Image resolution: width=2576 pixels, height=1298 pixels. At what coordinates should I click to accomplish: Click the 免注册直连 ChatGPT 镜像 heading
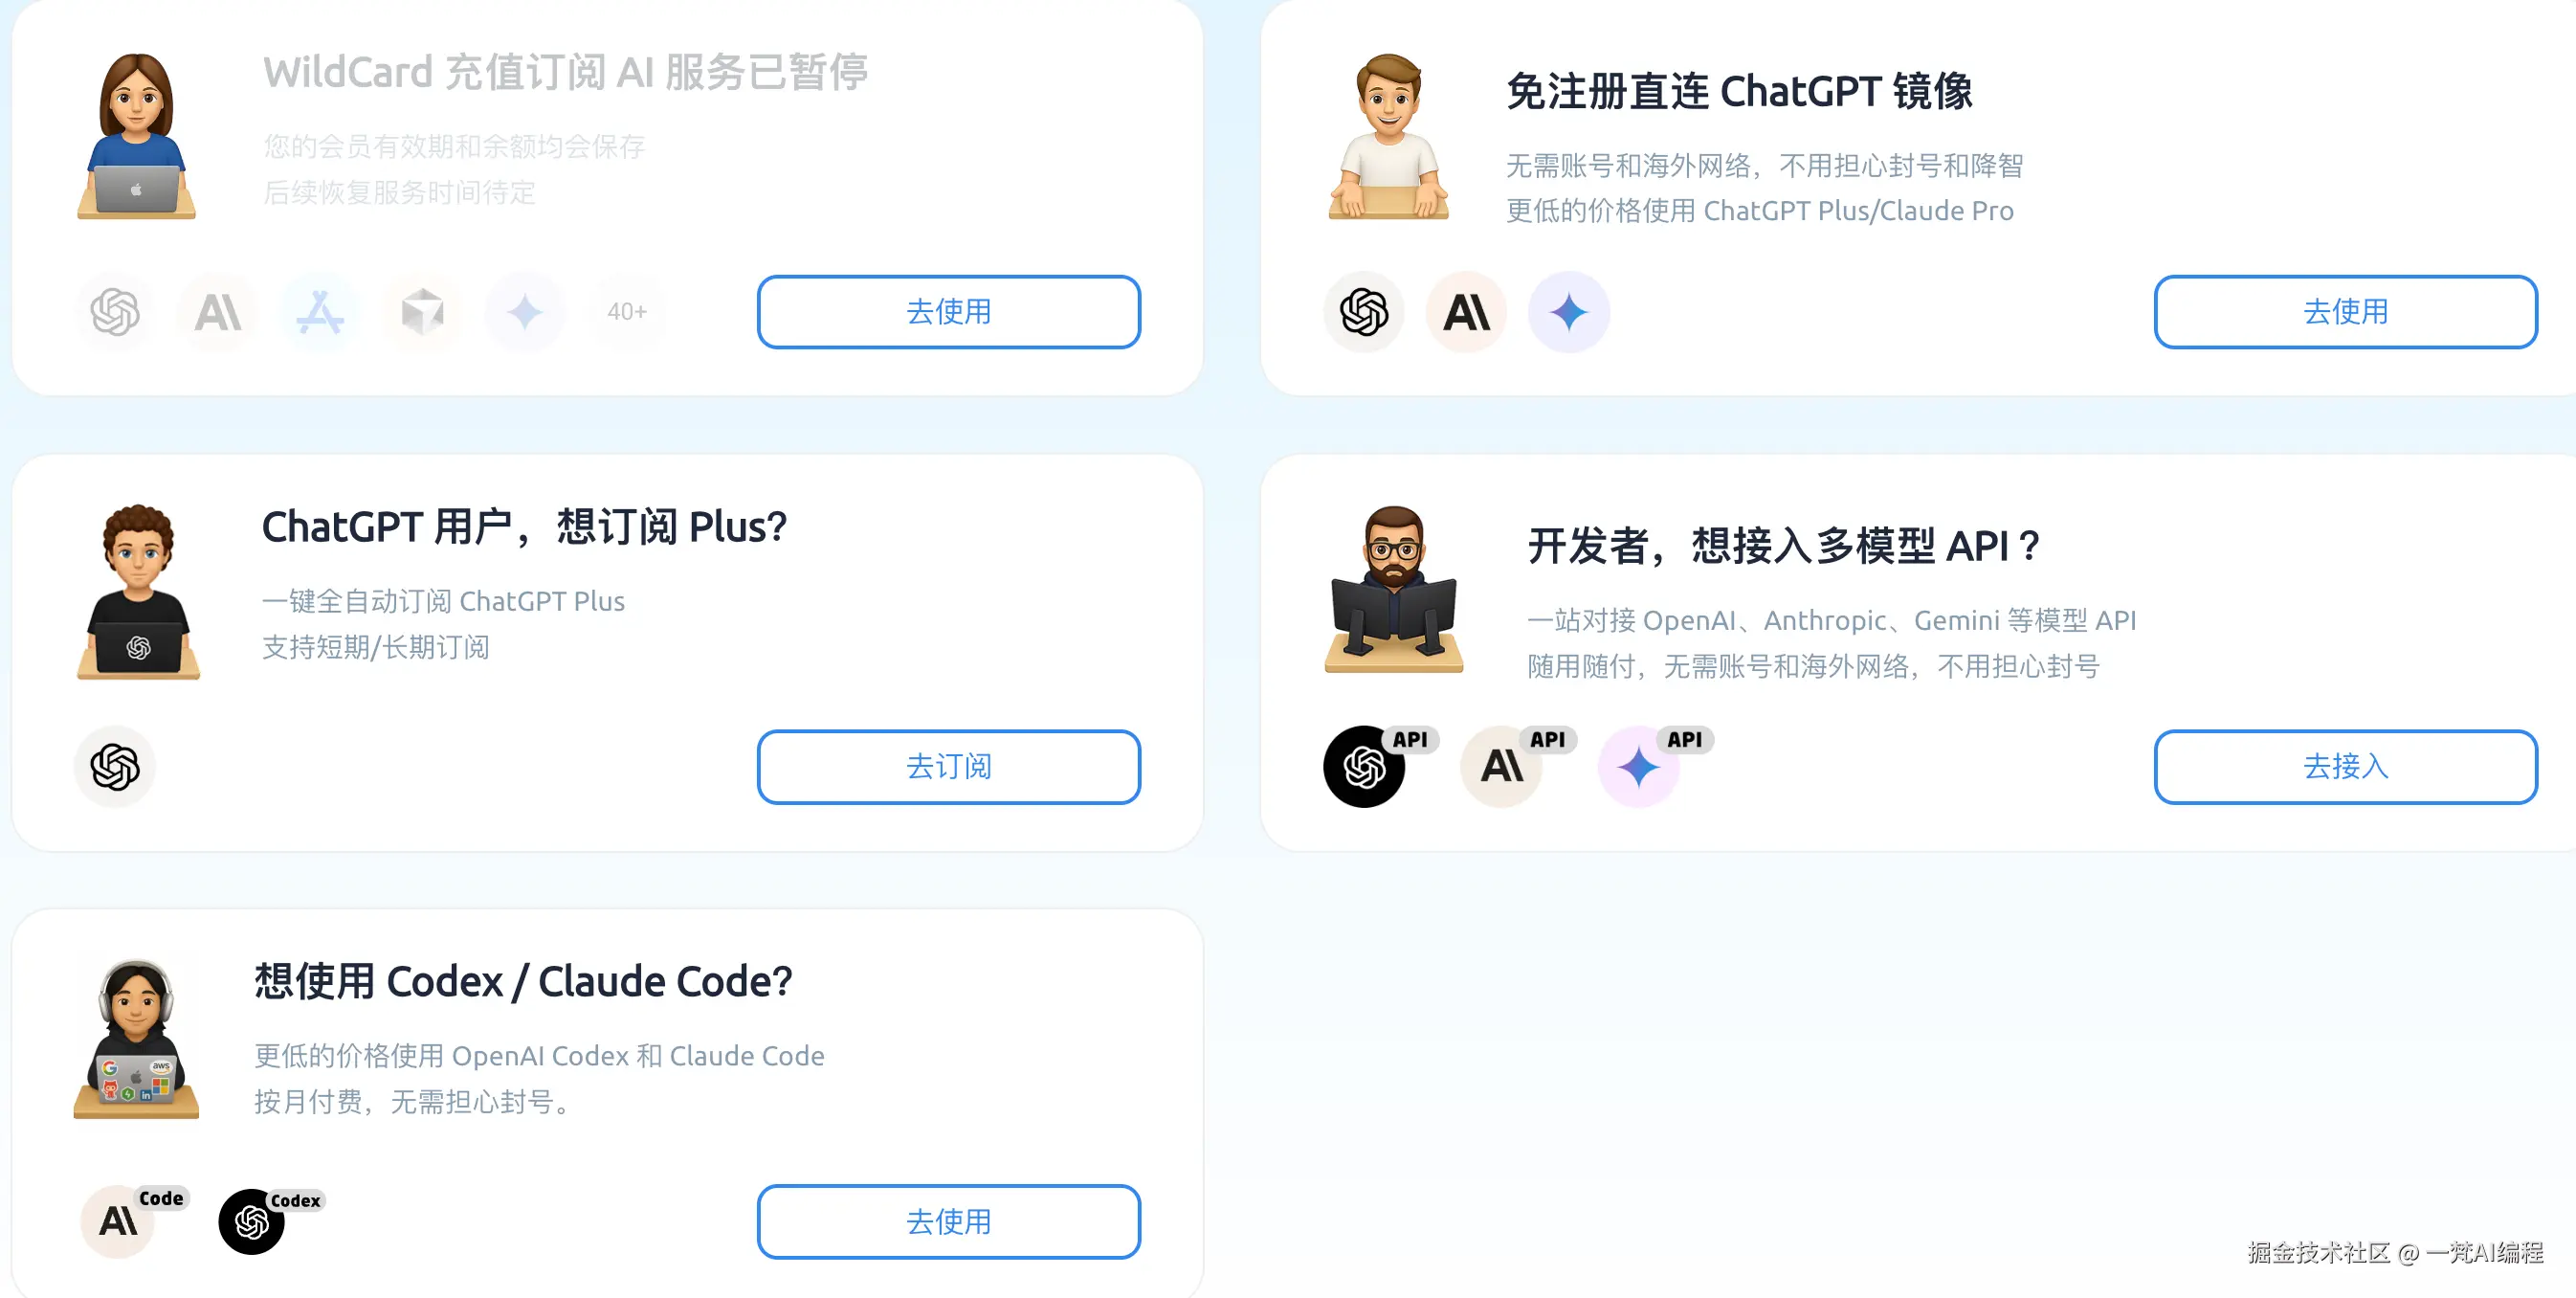pos(1739,91)
